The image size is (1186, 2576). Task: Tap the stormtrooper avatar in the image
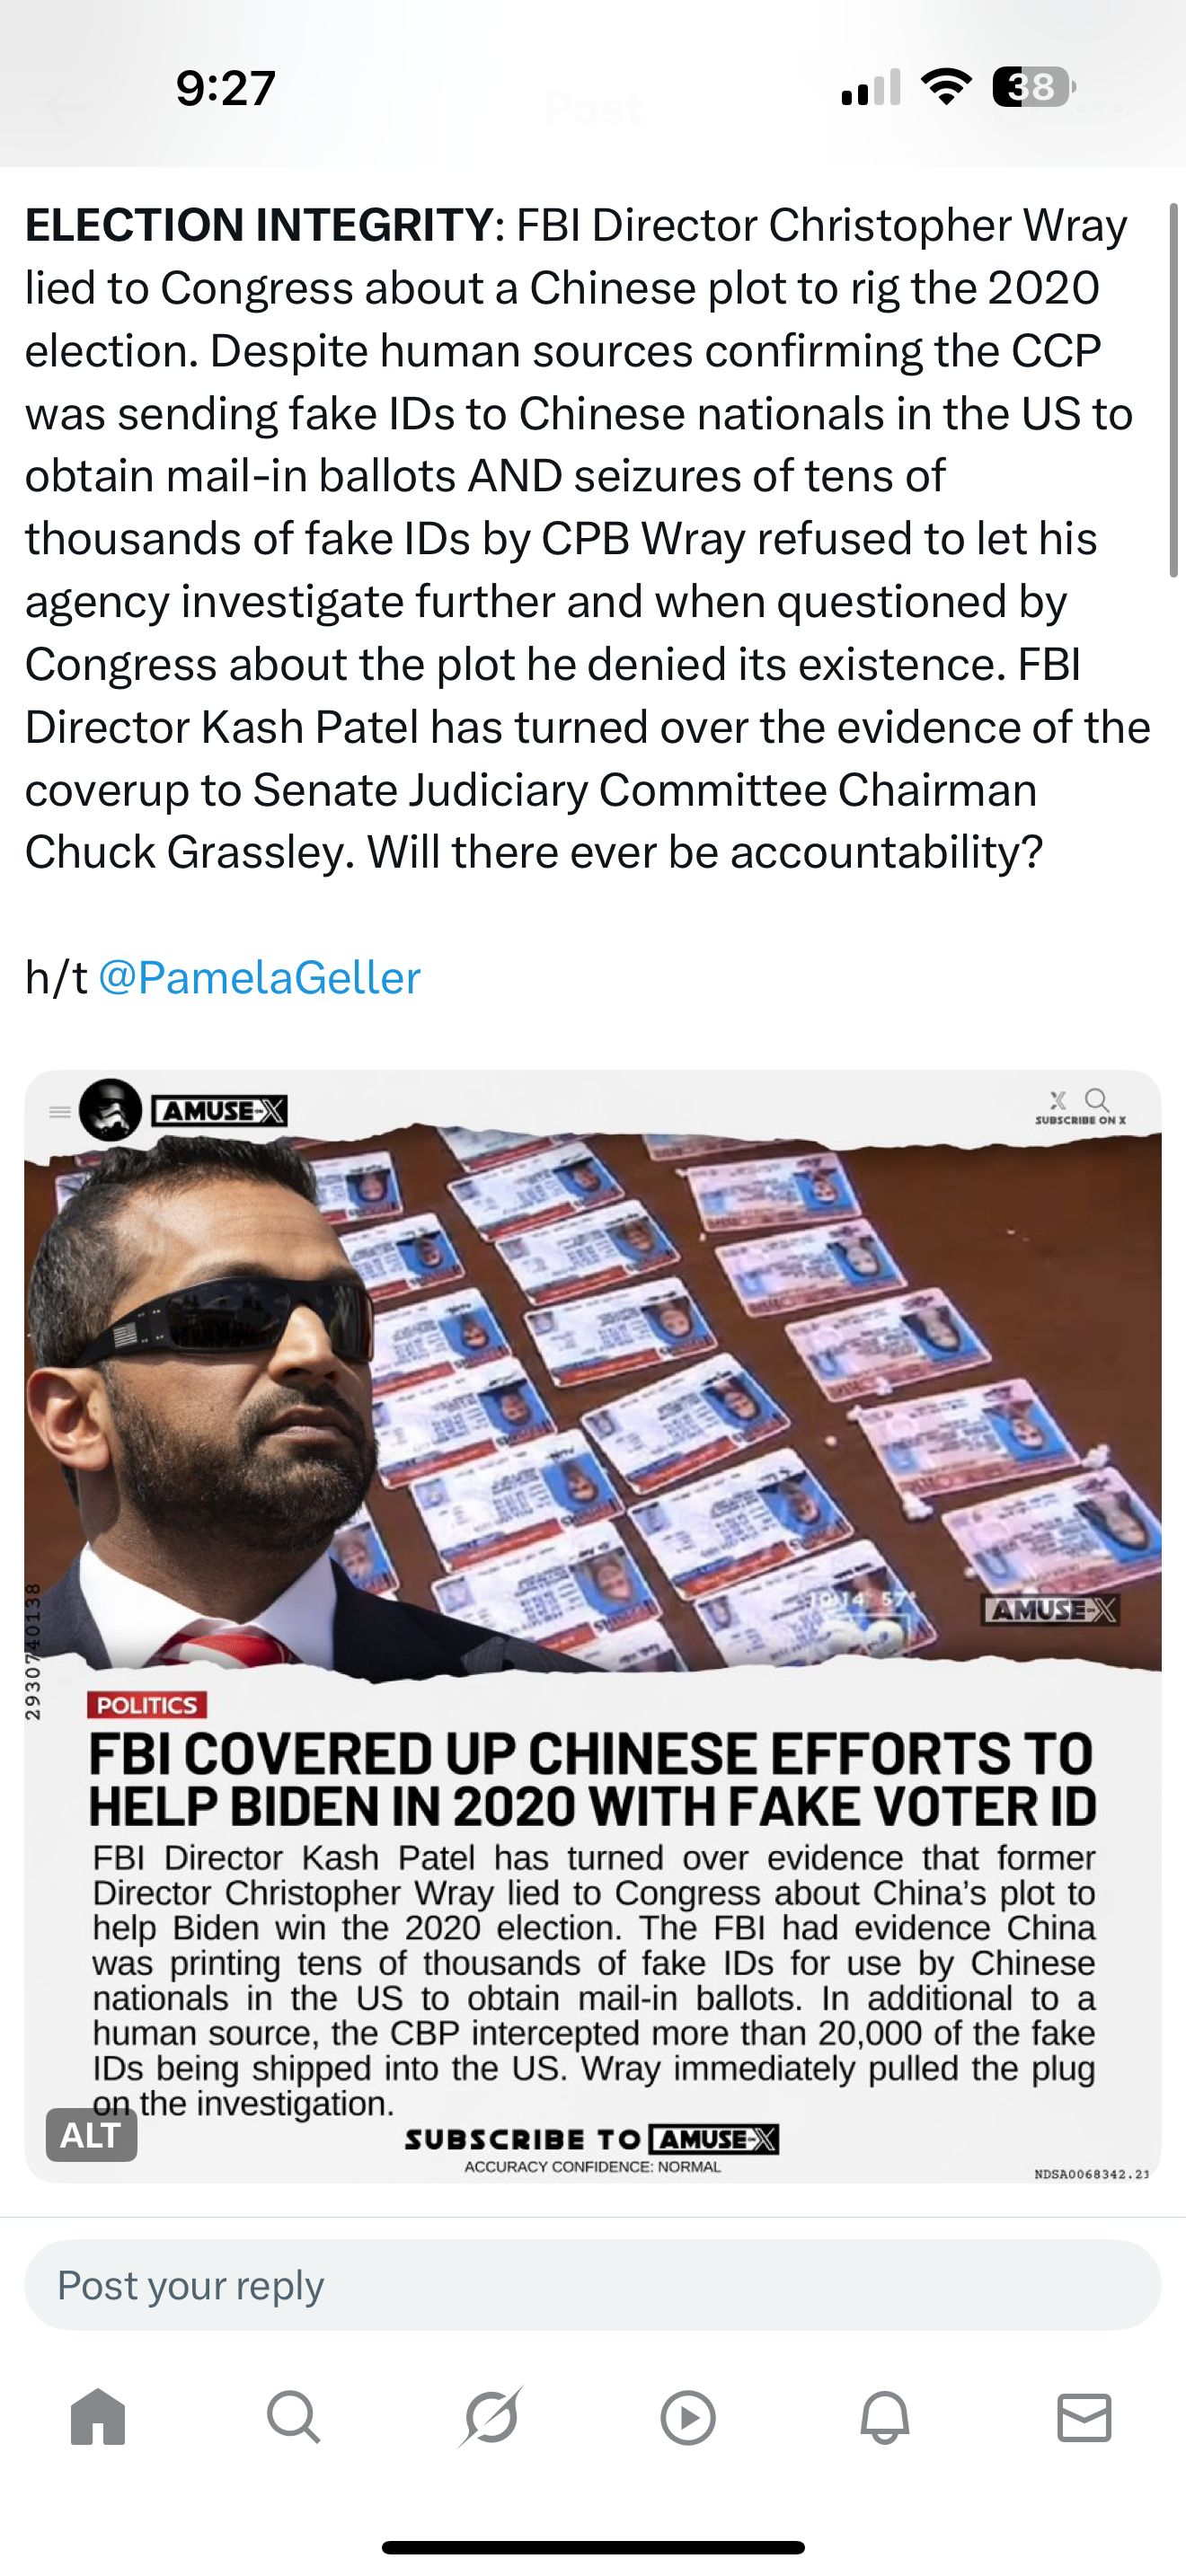coord(110,1109)
